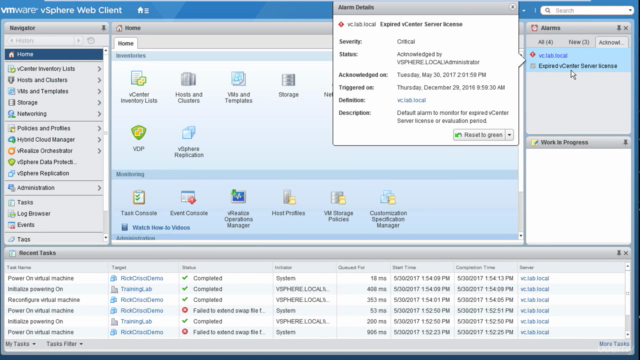Viewport: 640px width, 360px height.
Task: Sort by the Completion Time column header
Action: pyautogui.click(x=485, y=267)
